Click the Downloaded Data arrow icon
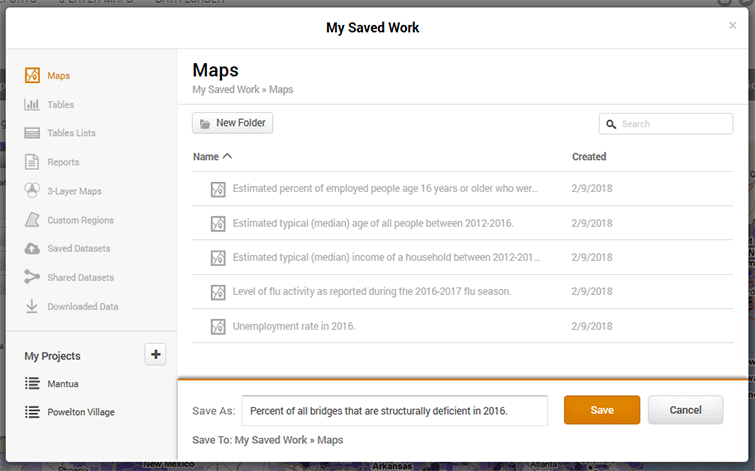The image size is (755, 471). point(32,306)
